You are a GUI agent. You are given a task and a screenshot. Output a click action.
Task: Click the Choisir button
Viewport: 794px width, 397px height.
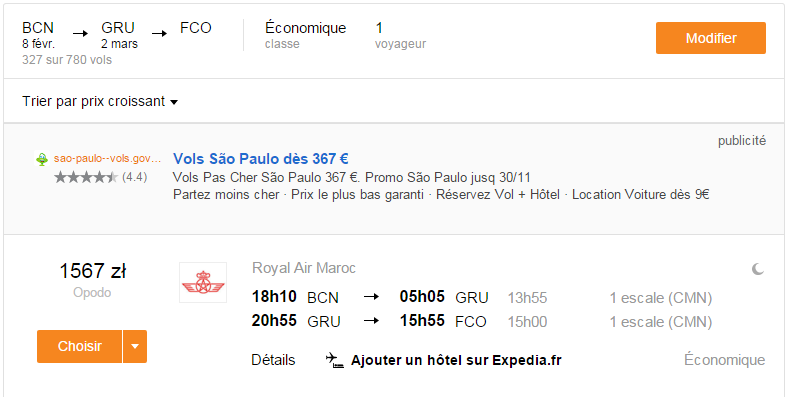[80, 346]
